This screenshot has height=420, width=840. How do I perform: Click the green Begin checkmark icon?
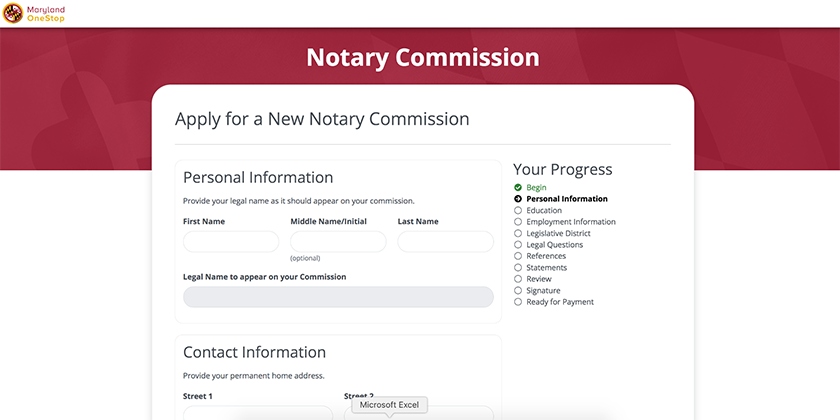[x=518, y=188]
